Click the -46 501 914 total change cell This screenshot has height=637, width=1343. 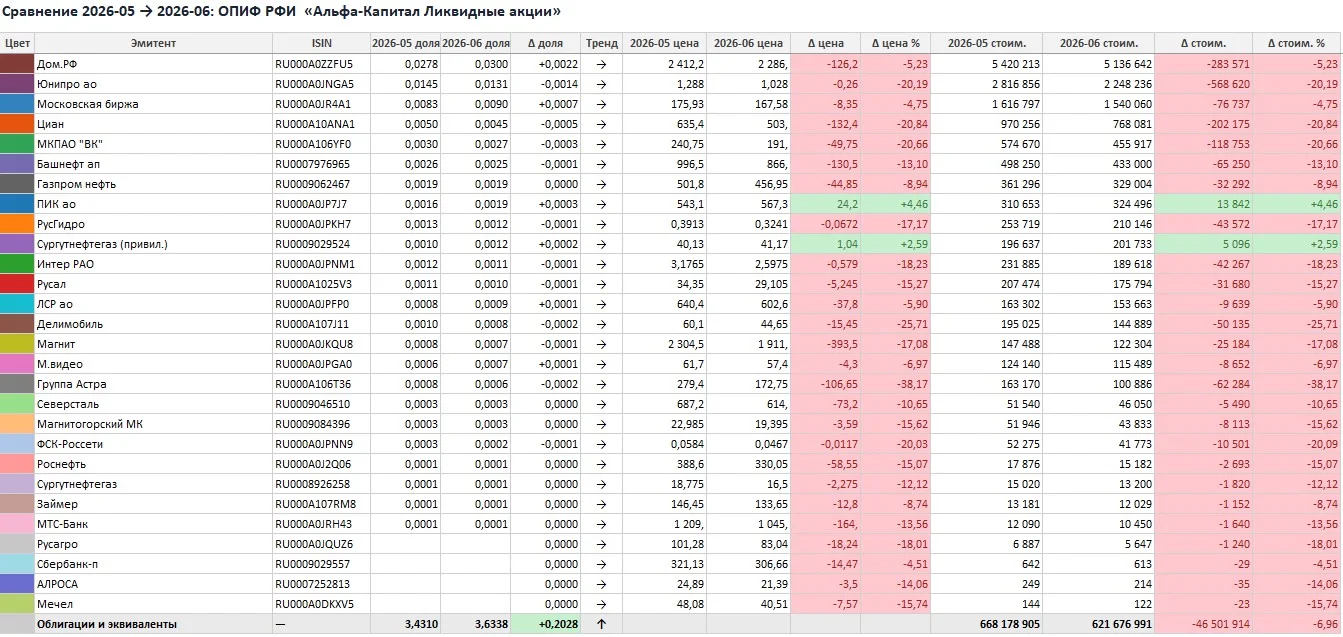(x=1203, y=624)
